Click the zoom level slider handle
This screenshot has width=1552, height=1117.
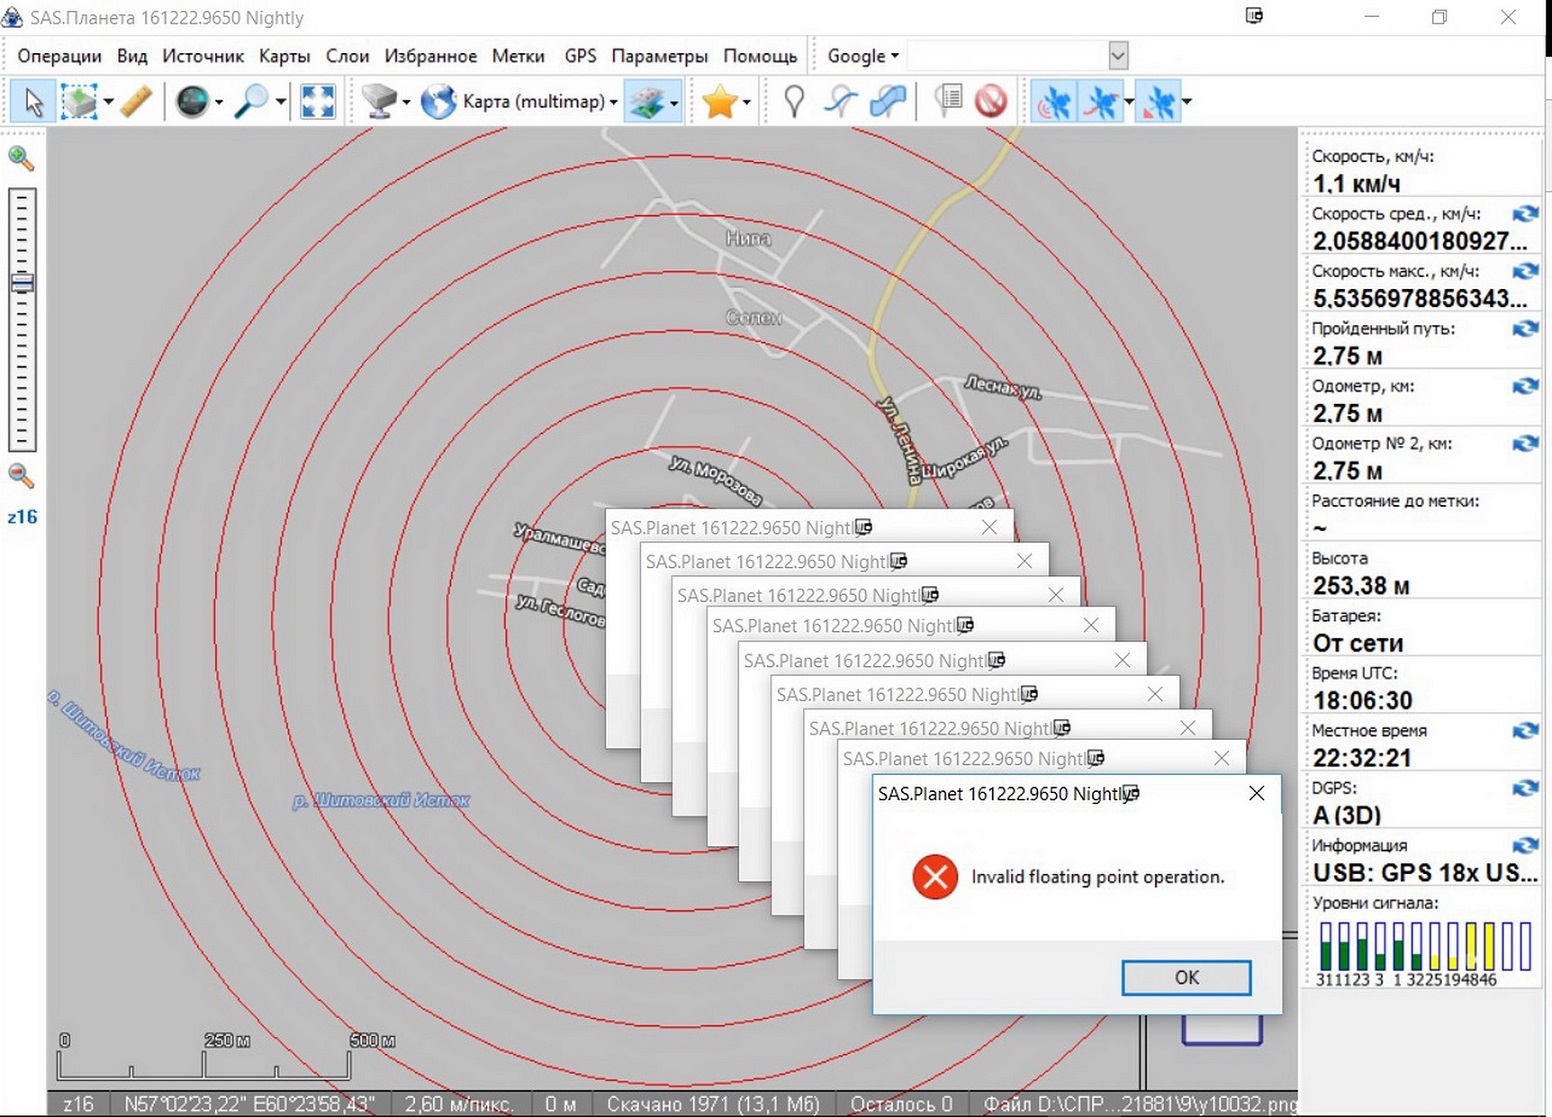(22, 283)
